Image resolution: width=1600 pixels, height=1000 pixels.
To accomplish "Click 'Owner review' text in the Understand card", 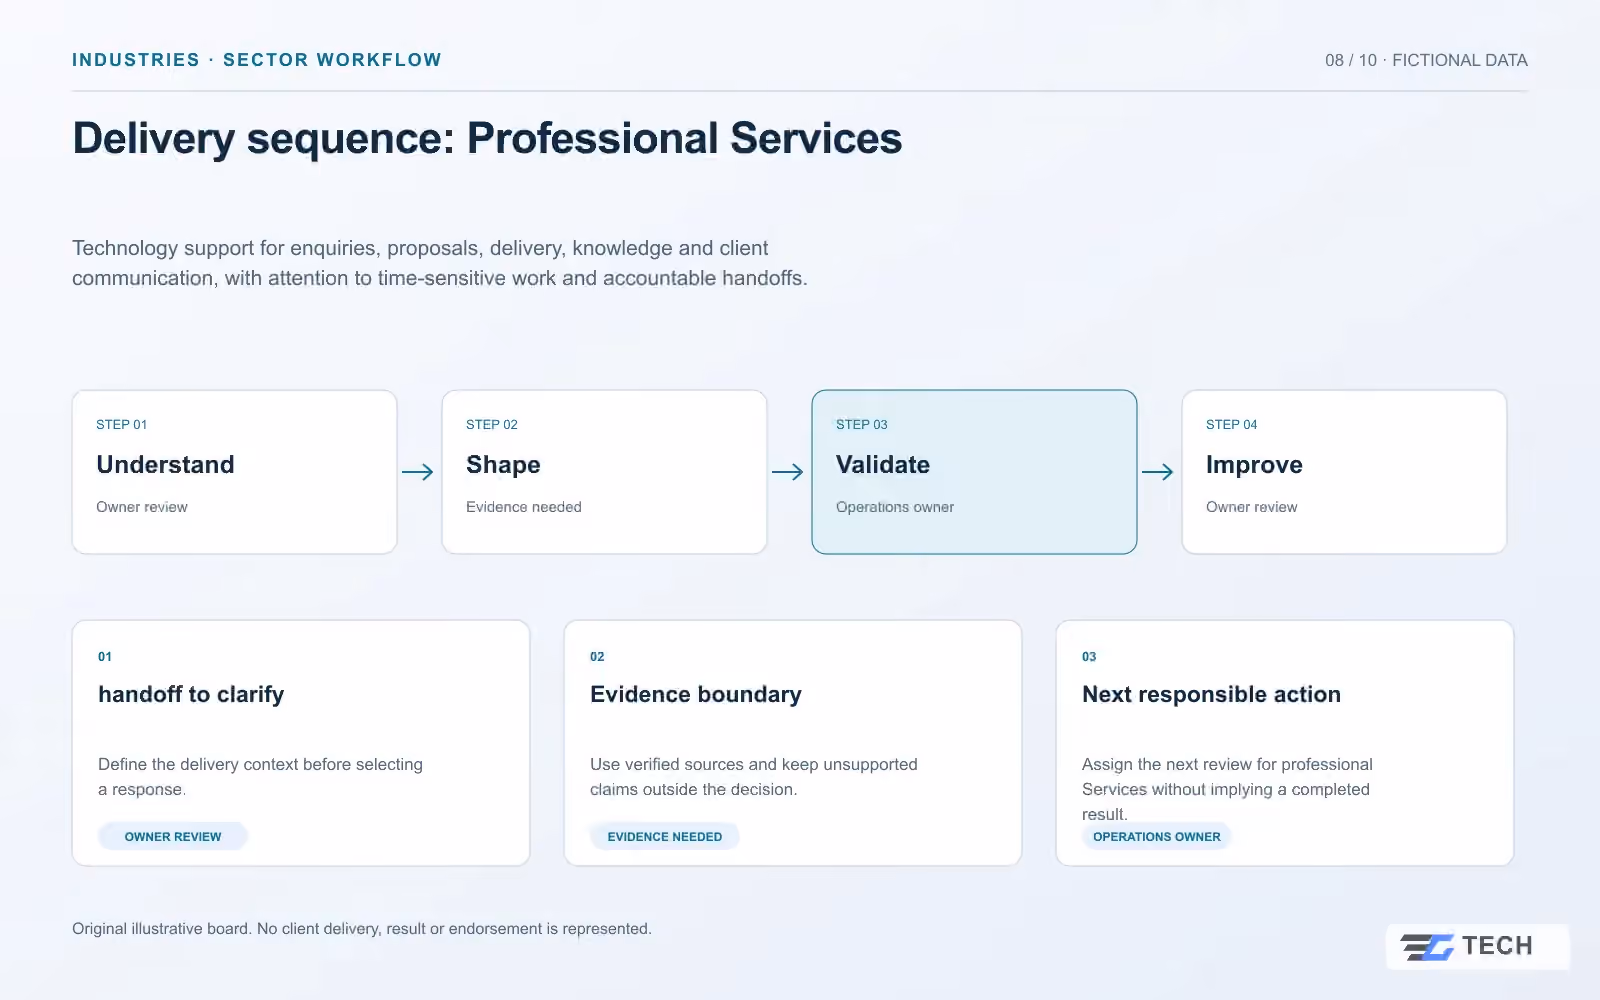I will tap(142, 507).
